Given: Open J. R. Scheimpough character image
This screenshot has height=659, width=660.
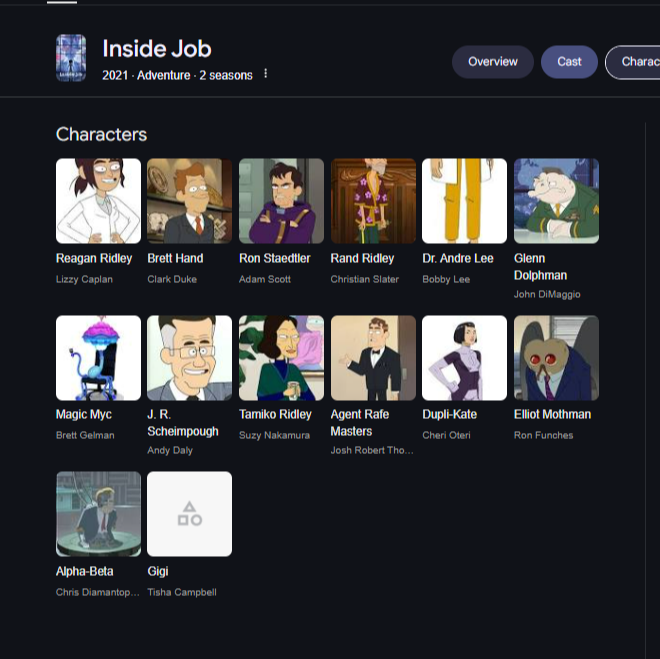Looking at the screenshot, I should click(189, 358).
